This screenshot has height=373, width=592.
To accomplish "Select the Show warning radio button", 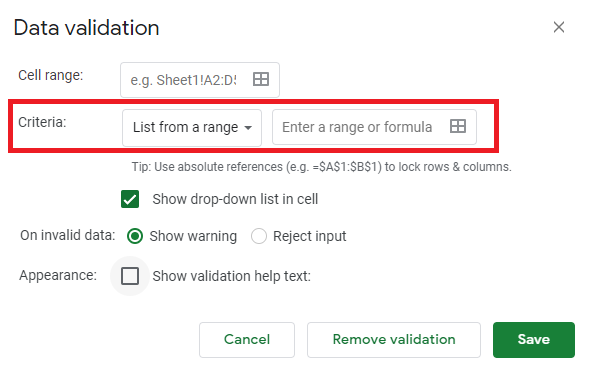I will pyautogui.click(x=135, y=236).
